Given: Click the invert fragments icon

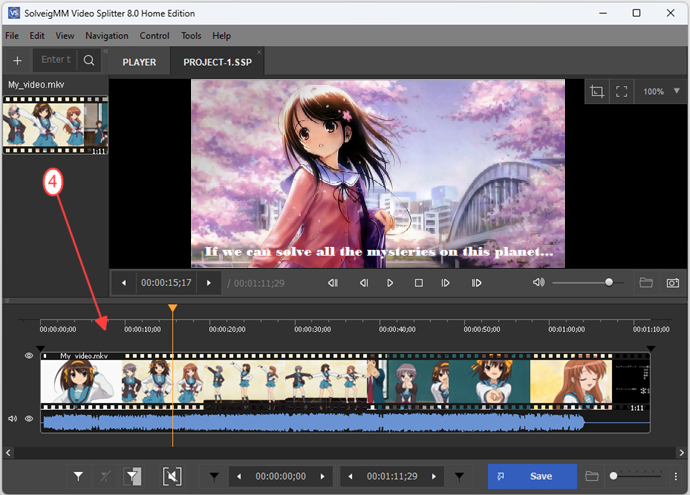Looking at the screenshot, I should 132,476.
